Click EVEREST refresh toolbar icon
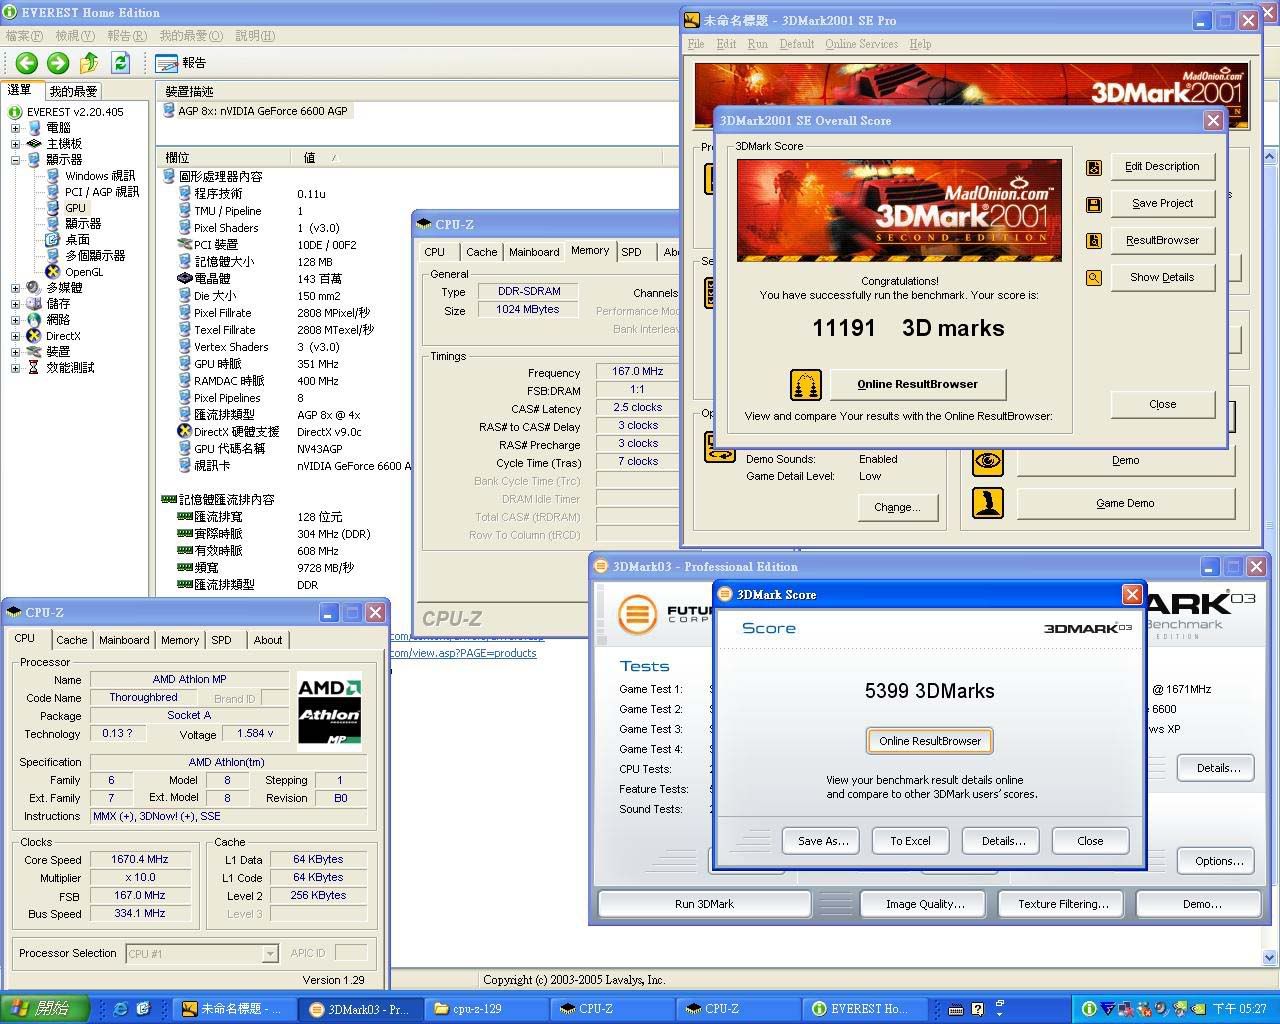Viewport: 1280px width, 1024px height. tap(121, 63)
